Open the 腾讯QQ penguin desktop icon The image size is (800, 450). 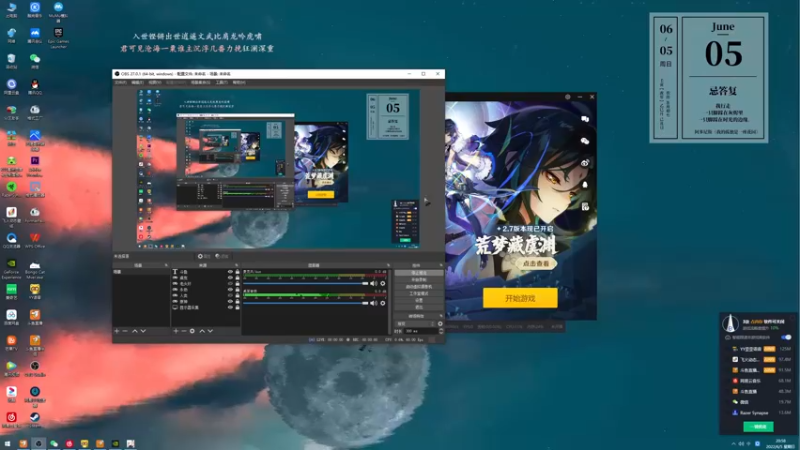coord(35,87)
